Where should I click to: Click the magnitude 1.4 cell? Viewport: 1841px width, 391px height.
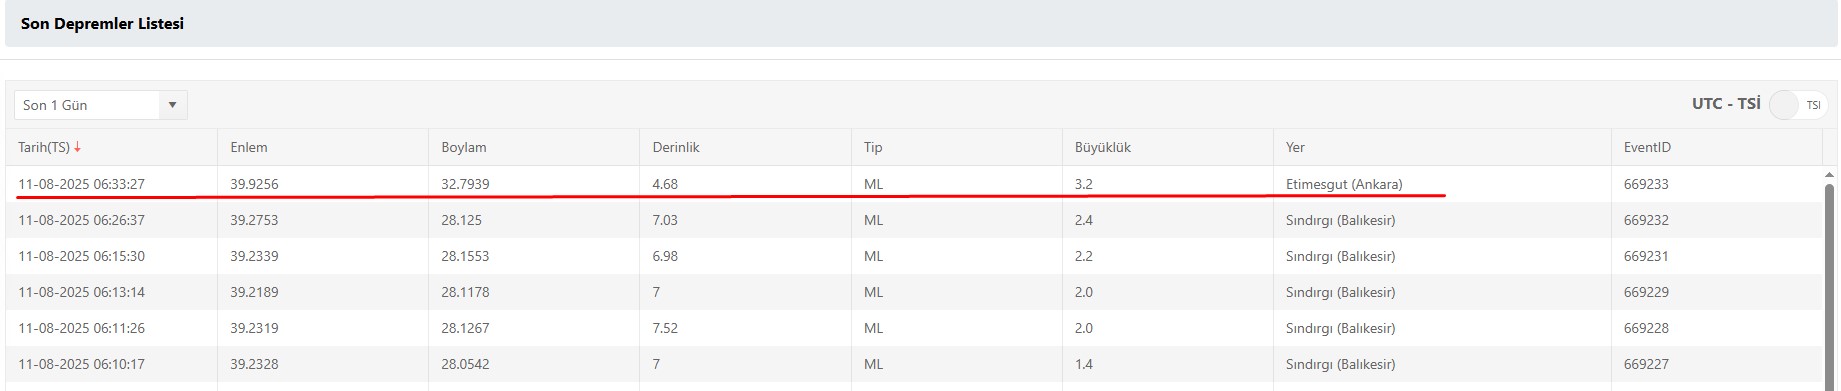pyautogui.click(x=1167, y=364)
